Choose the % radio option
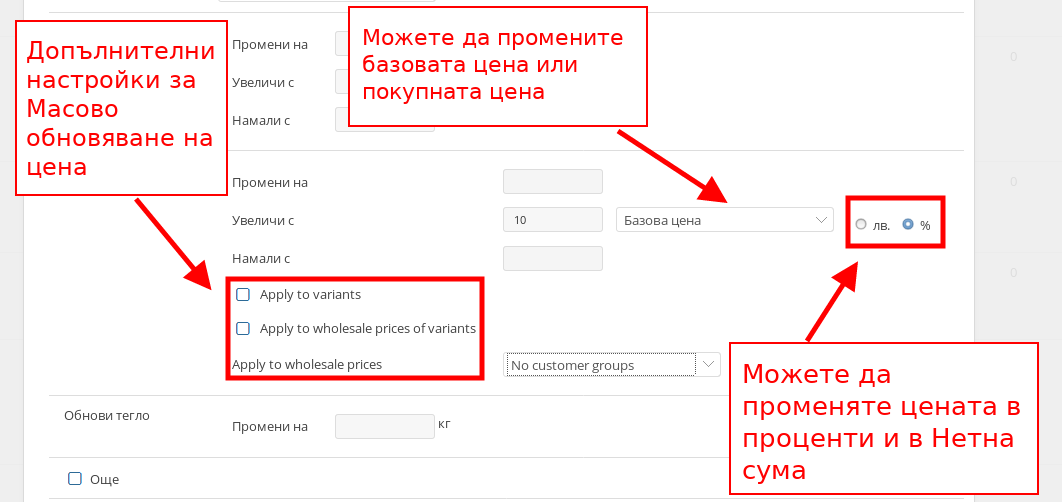 coord(908,225)
